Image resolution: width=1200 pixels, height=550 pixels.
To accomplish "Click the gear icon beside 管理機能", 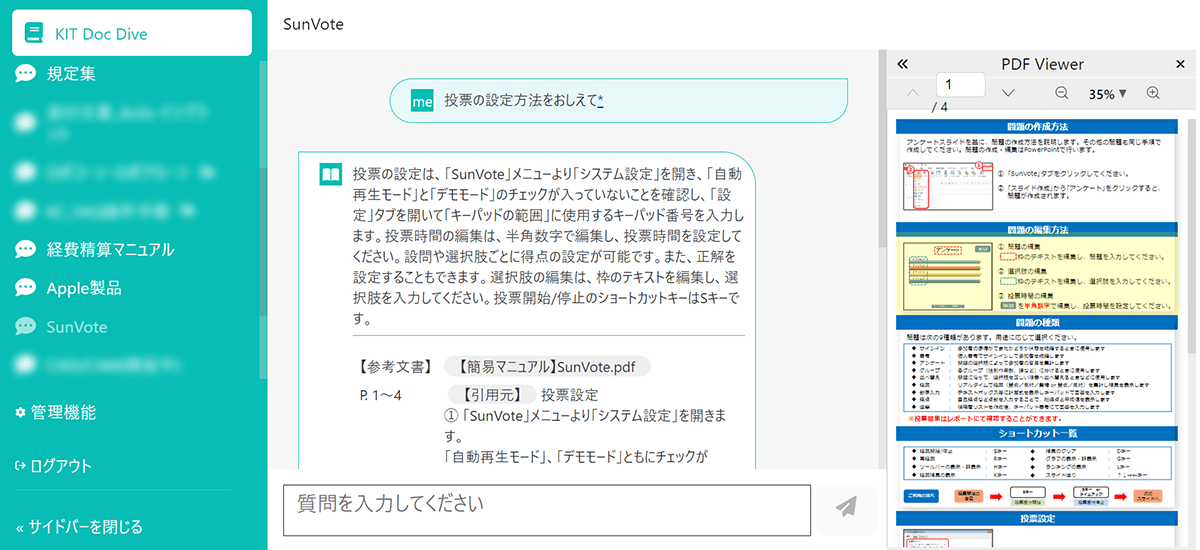I will pyautogui.click(x=21, y=412).
